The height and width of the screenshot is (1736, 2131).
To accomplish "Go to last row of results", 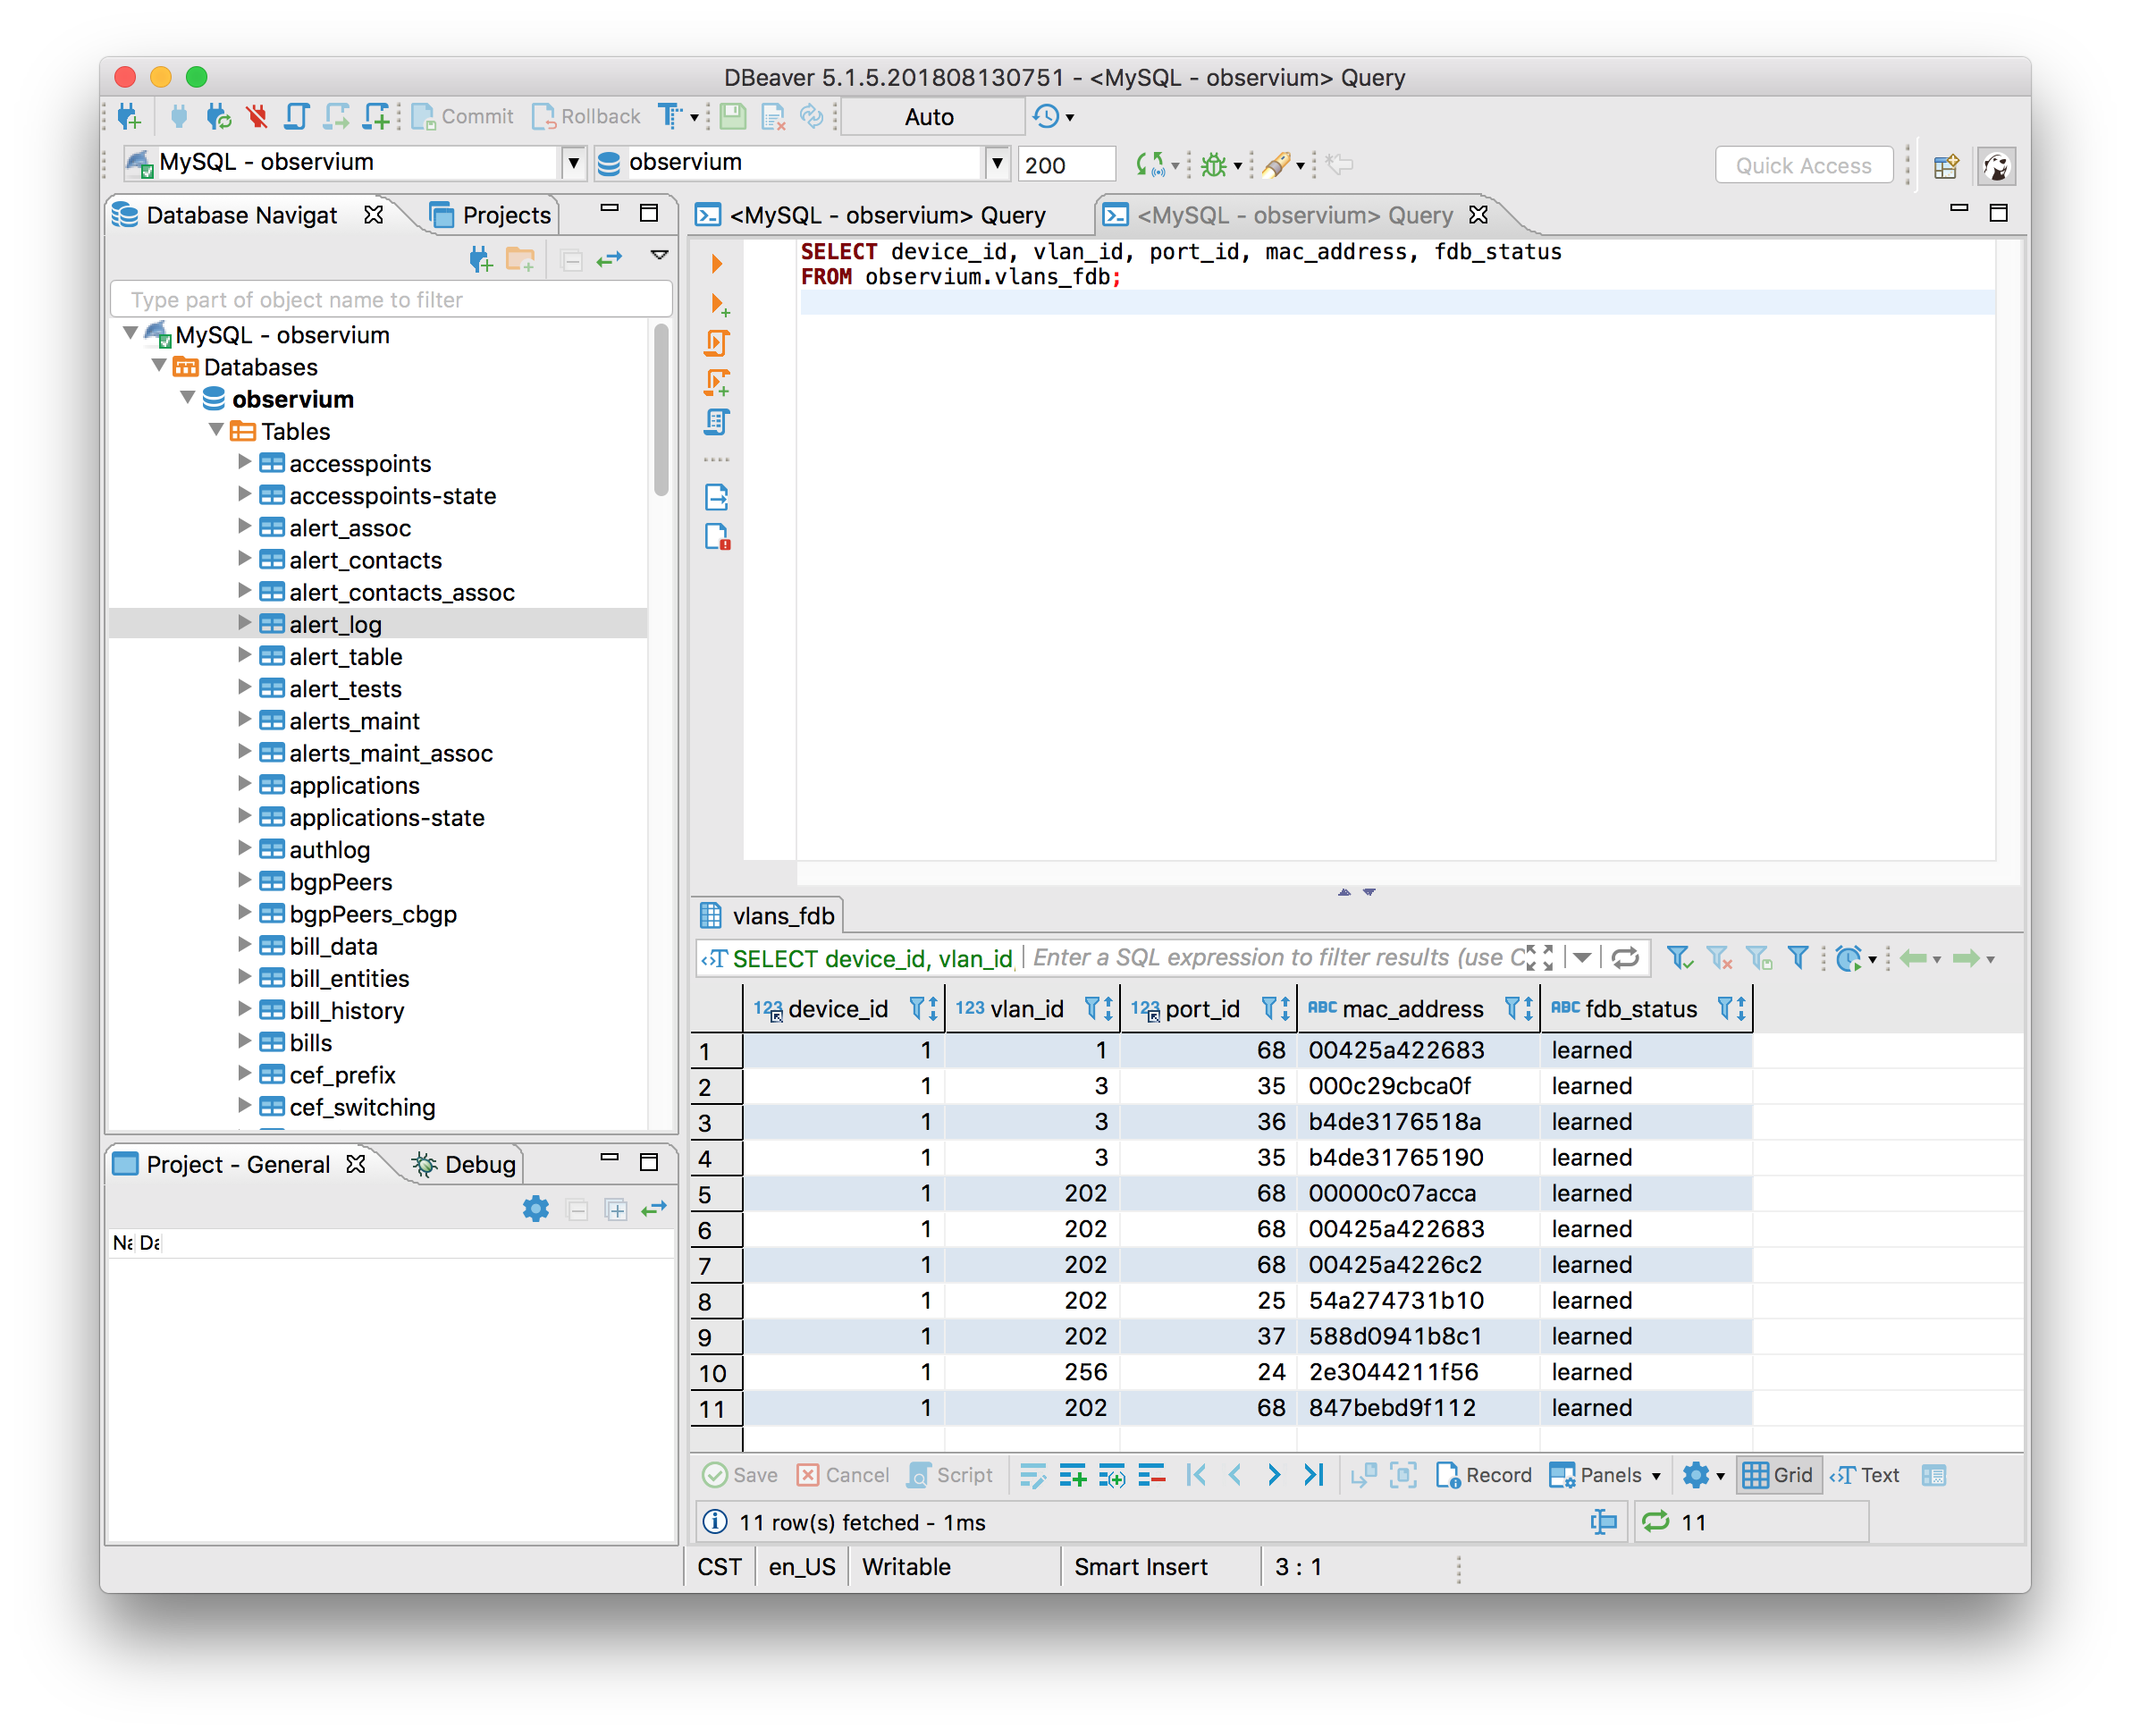I will point(1314,1475).
